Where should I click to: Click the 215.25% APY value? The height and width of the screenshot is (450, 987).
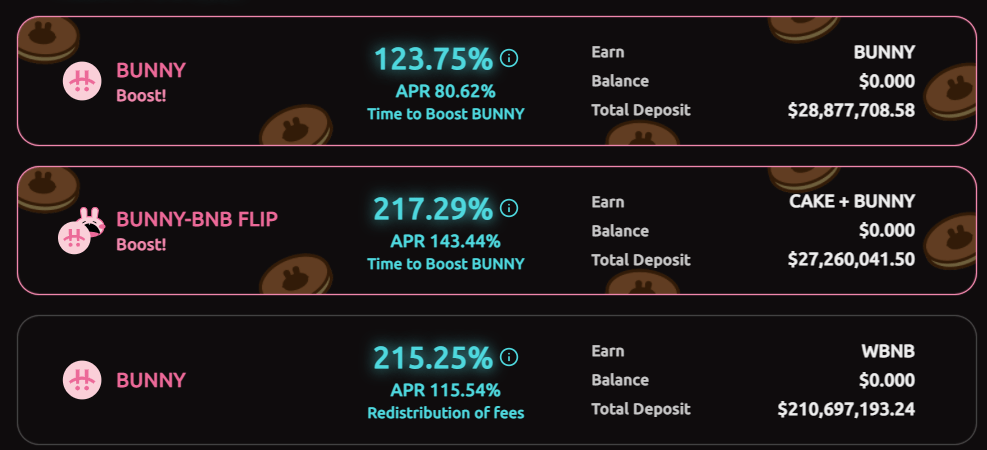[433, 358]
